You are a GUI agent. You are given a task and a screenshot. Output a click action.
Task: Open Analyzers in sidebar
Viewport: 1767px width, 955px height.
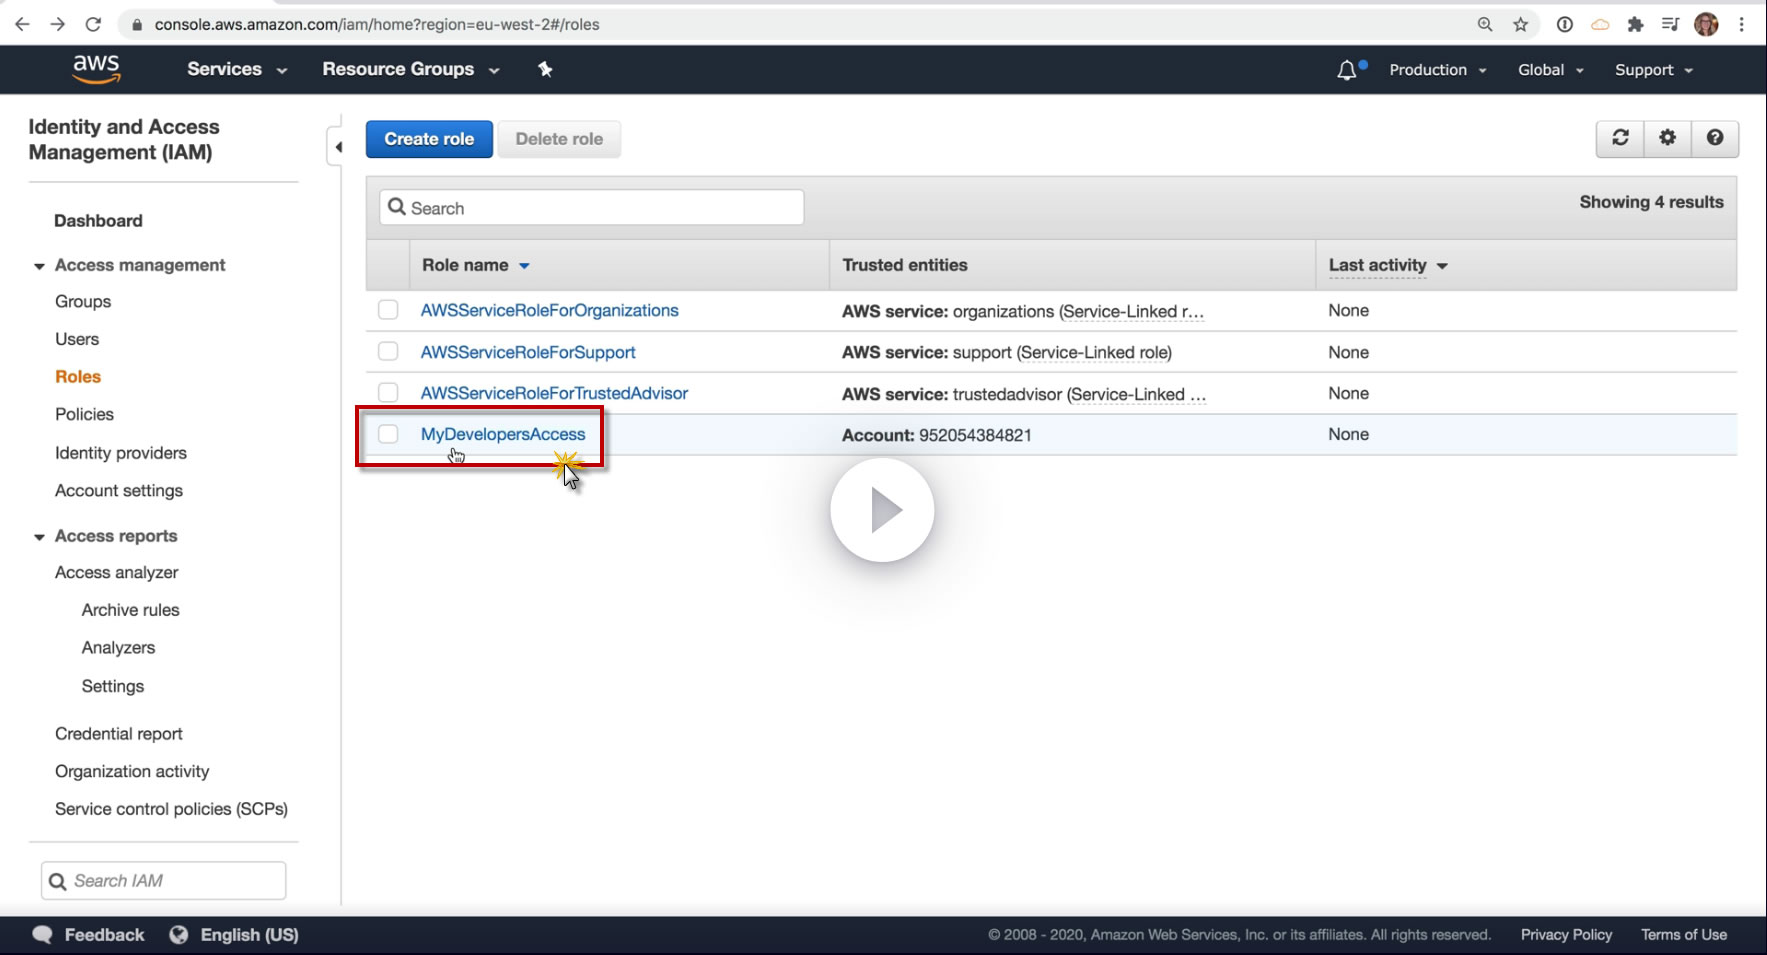click(119, 648)
